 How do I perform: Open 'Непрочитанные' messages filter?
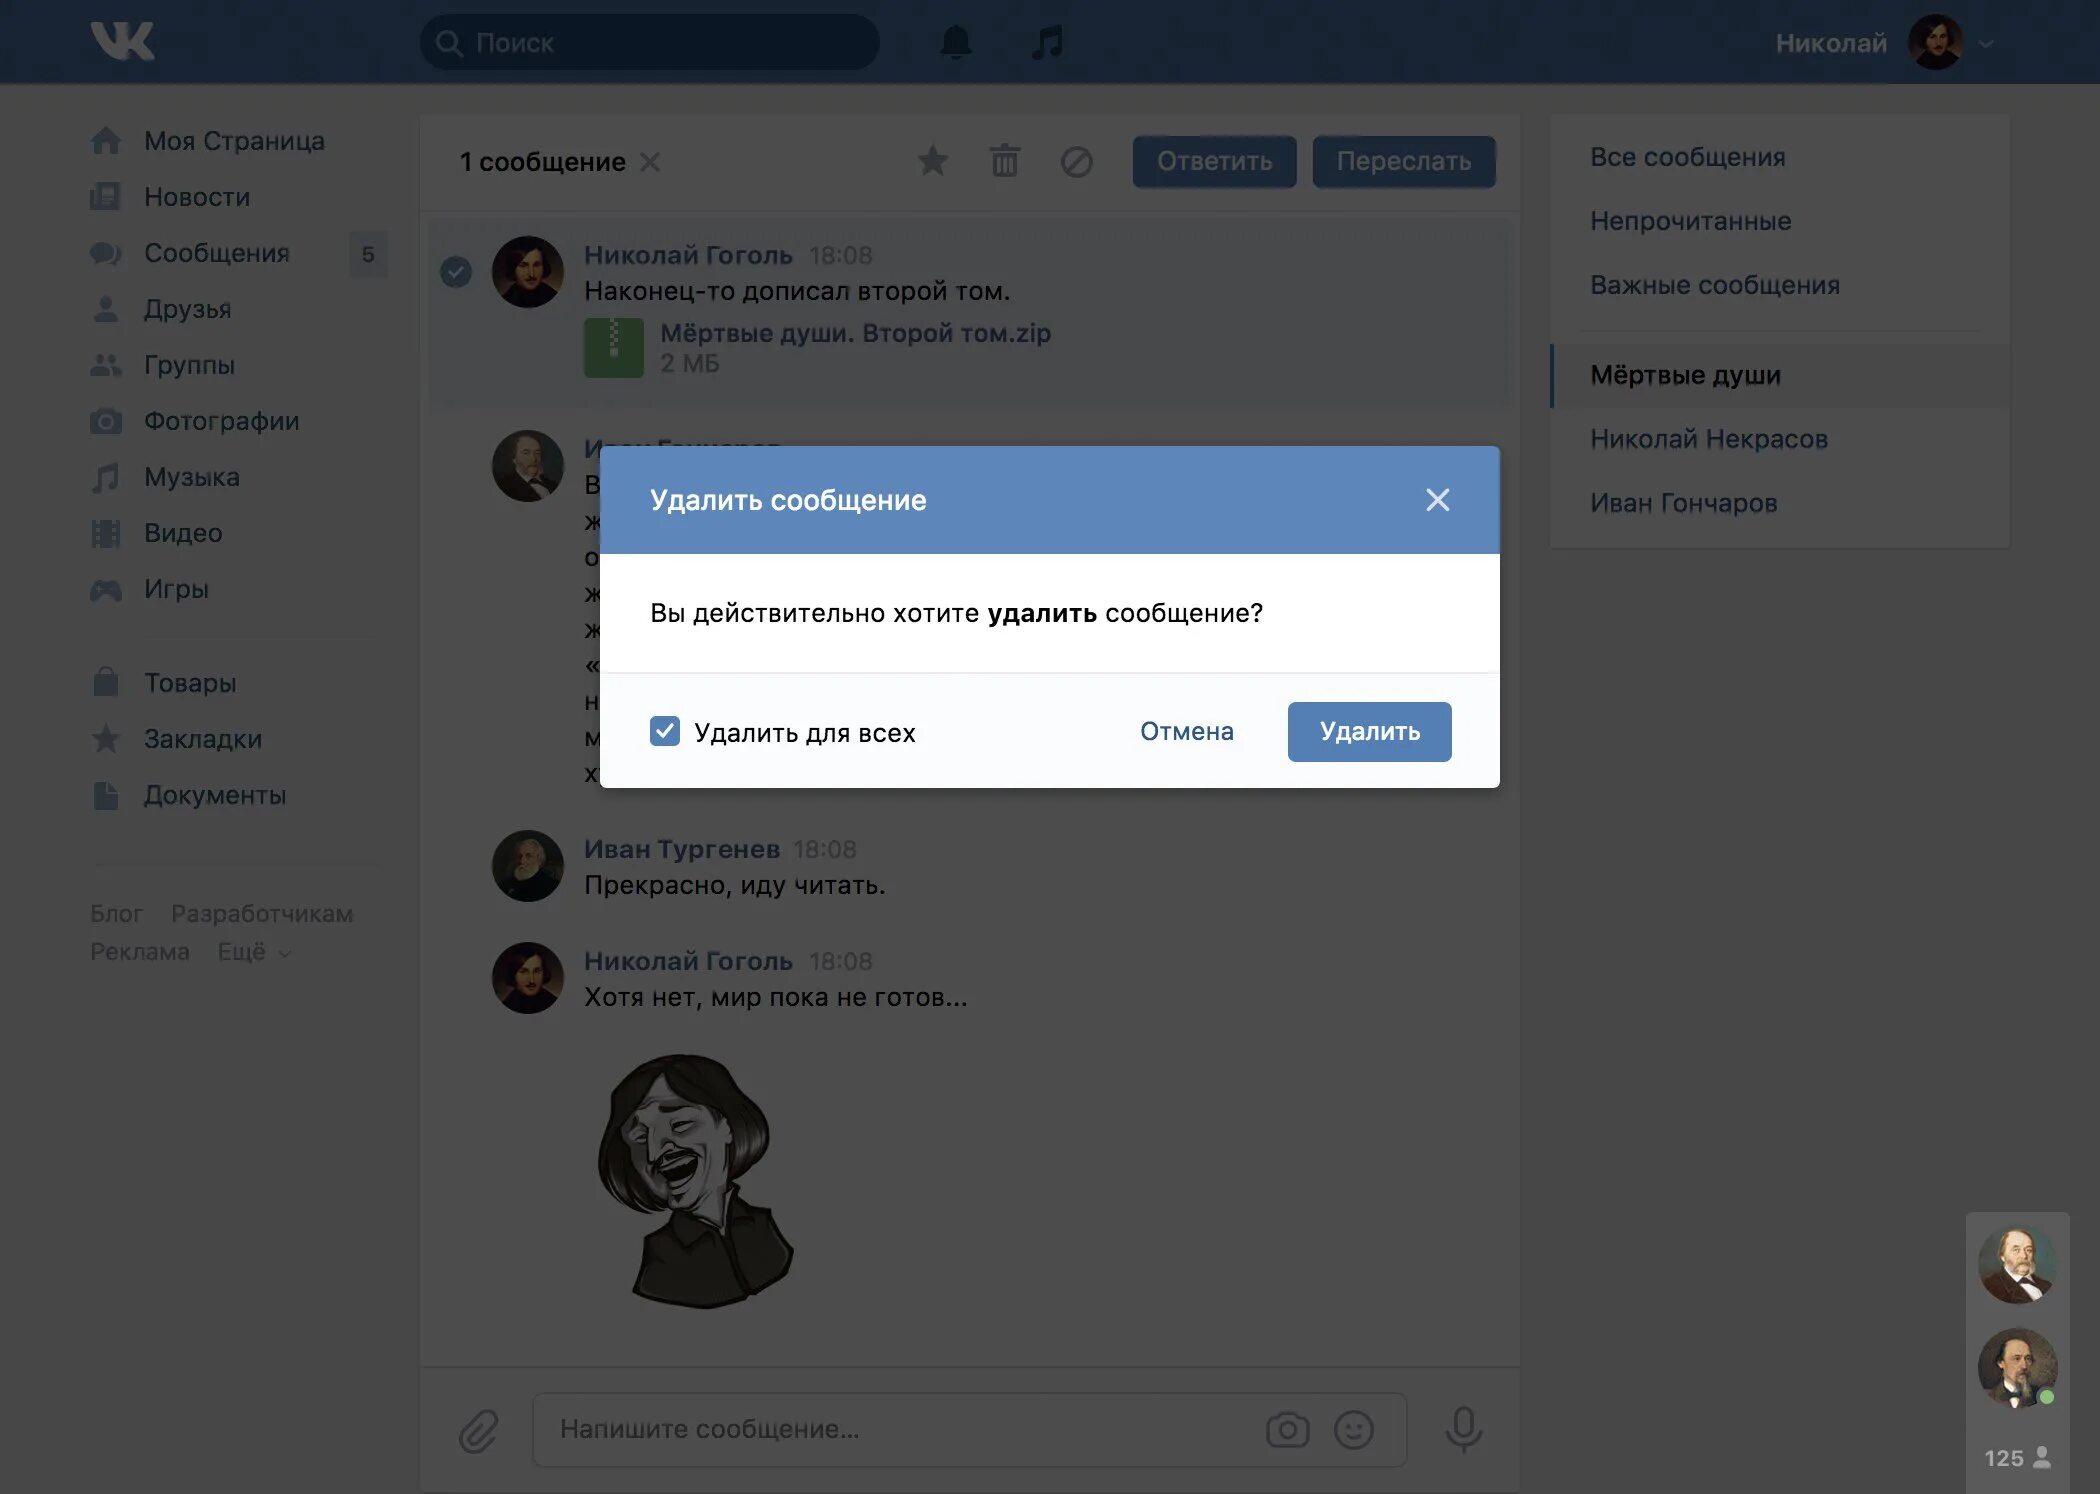point(1690,221)
